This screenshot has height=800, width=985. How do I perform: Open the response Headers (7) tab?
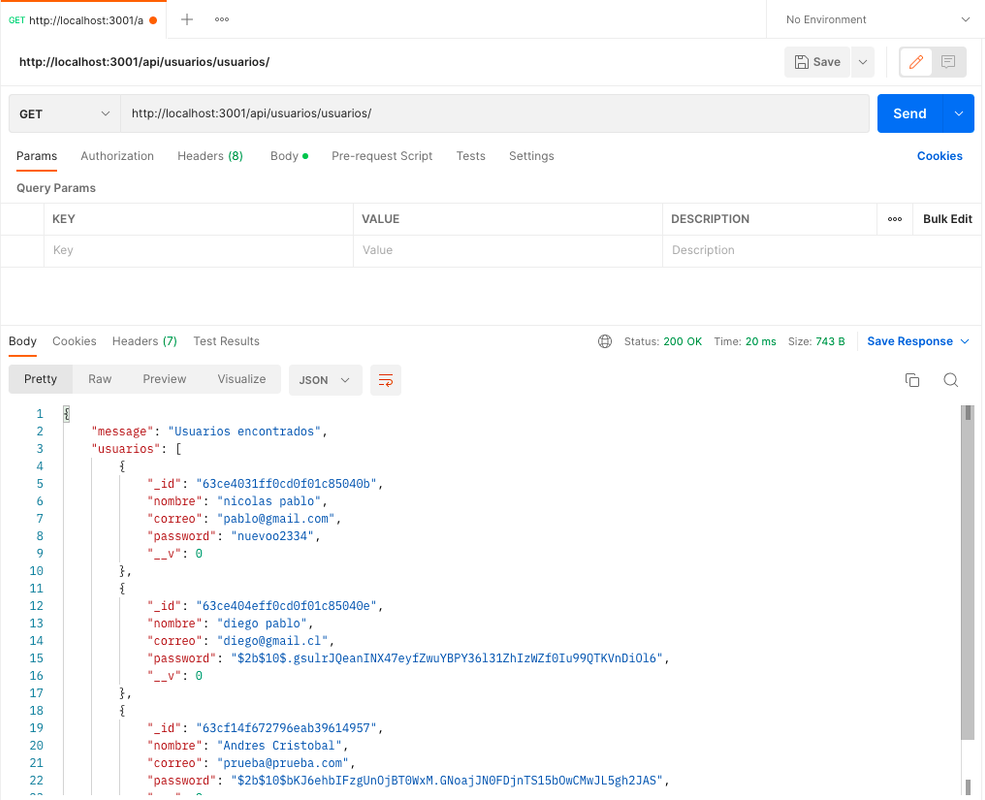144,341
